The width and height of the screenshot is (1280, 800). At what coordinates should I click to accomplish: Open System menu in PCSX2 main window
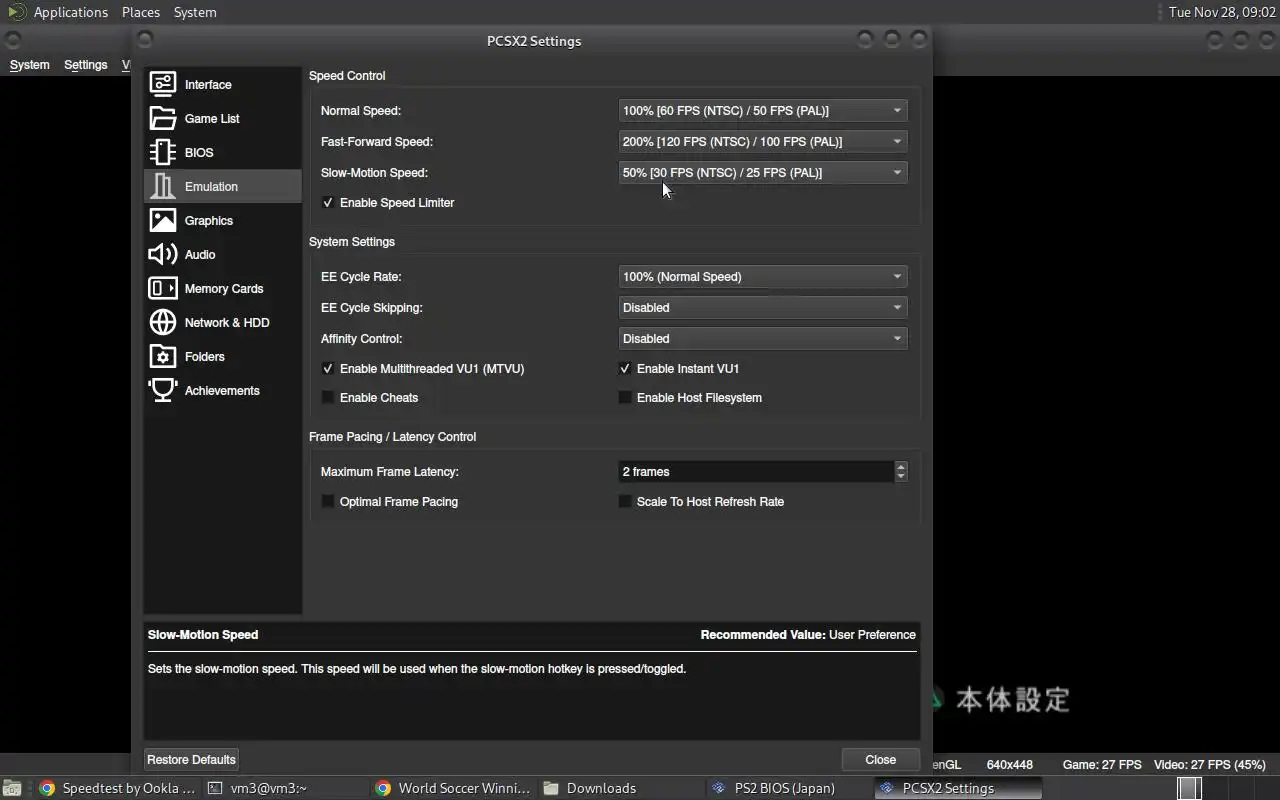coord(29,64)
